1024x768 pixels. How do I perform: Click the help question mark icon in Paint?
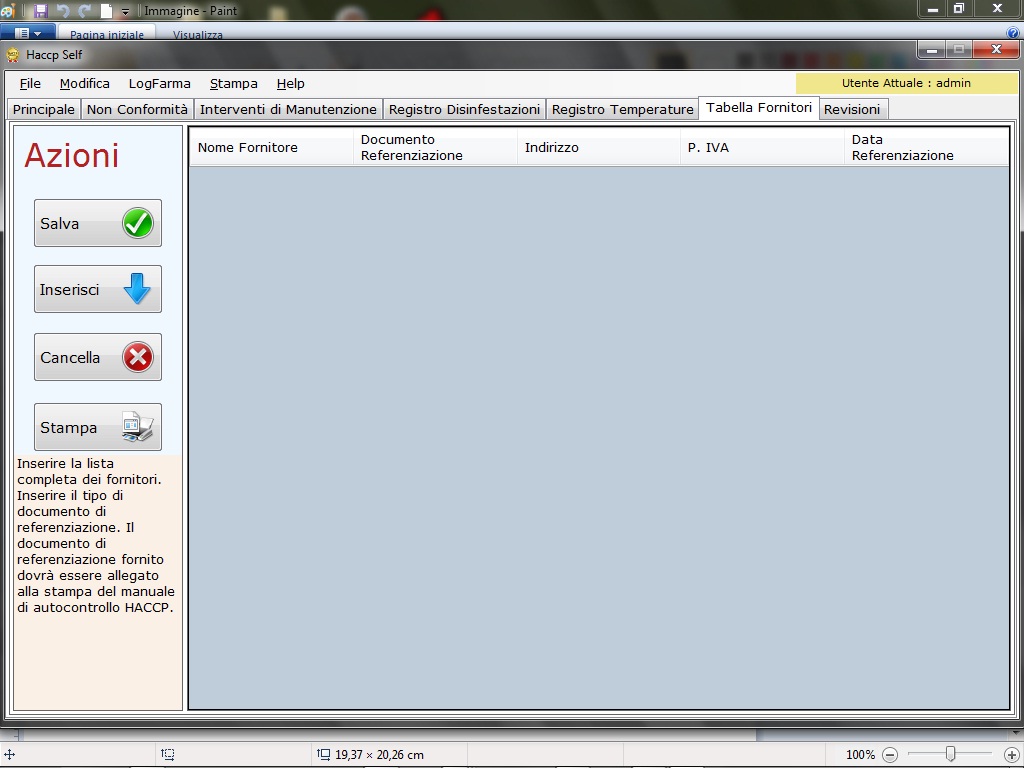pos(1013,34)
